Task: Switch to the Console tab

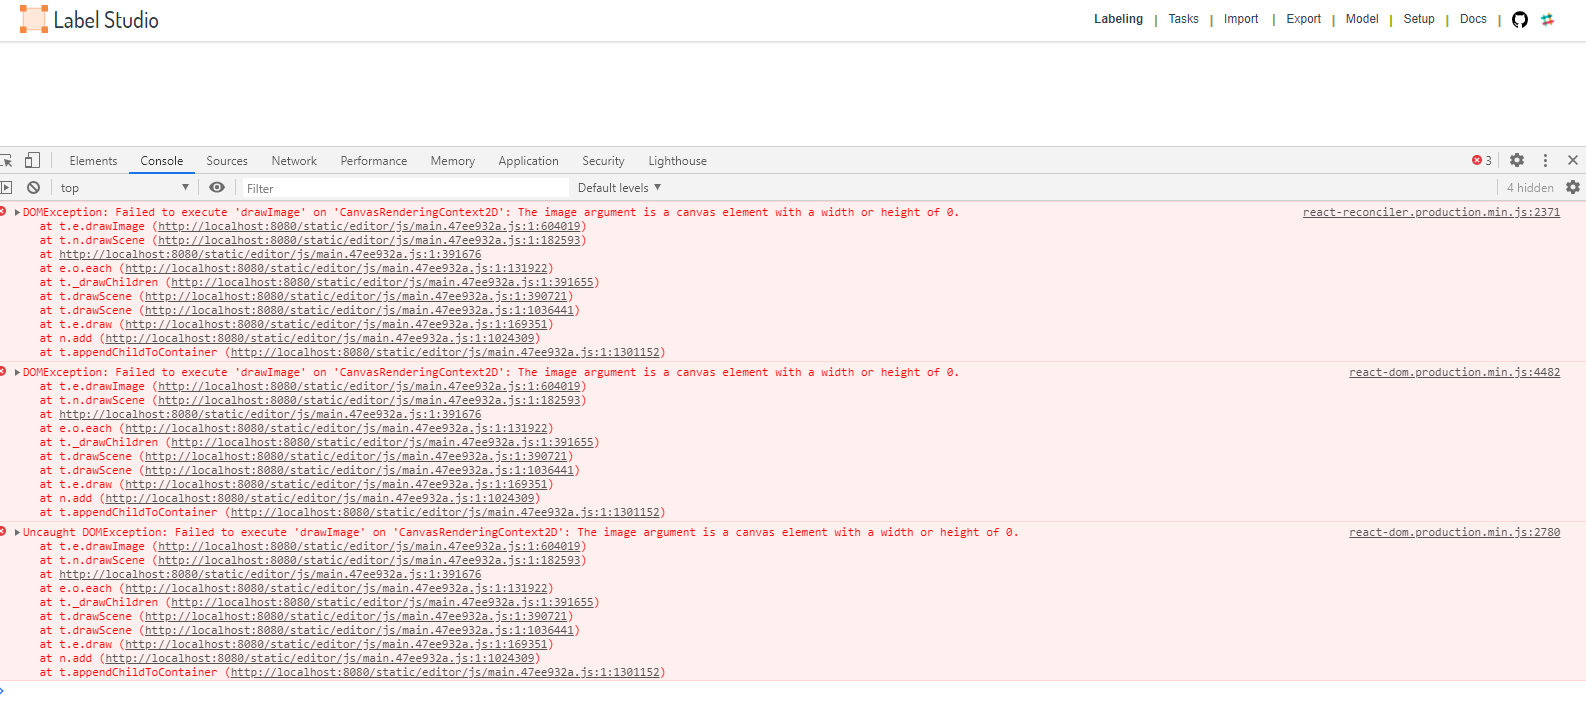Action: coord(162,161)
